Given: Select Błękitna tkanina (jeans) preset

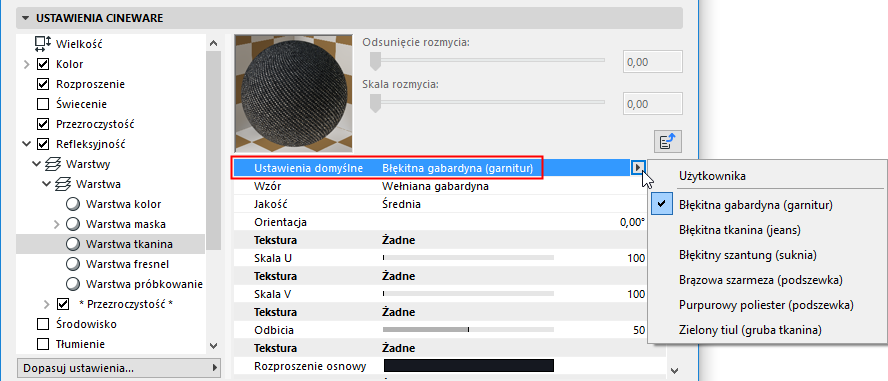Looking at the screenshot, I should pos(740,230).
